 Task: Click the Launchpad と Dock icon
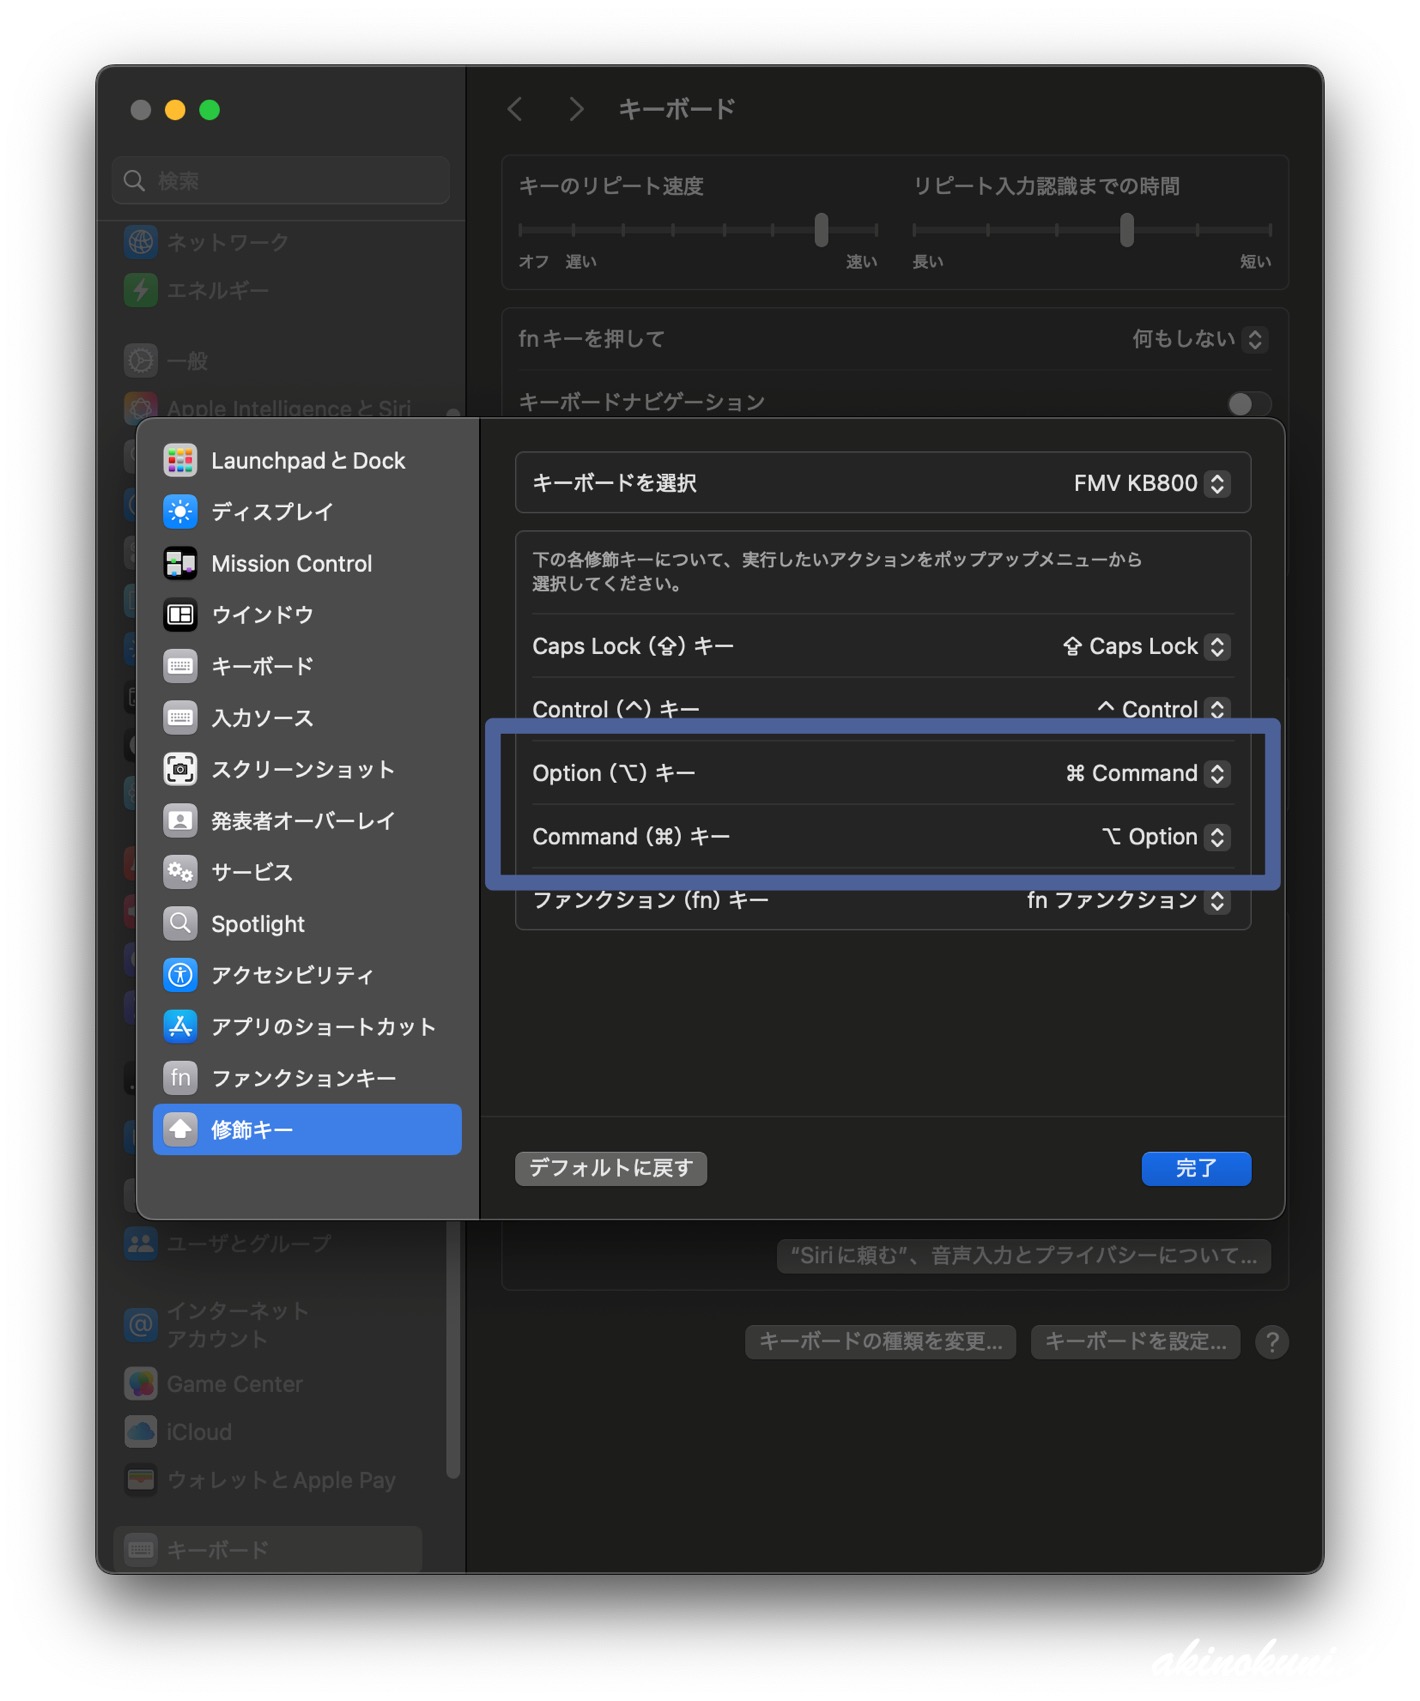[x=180, y=460]
